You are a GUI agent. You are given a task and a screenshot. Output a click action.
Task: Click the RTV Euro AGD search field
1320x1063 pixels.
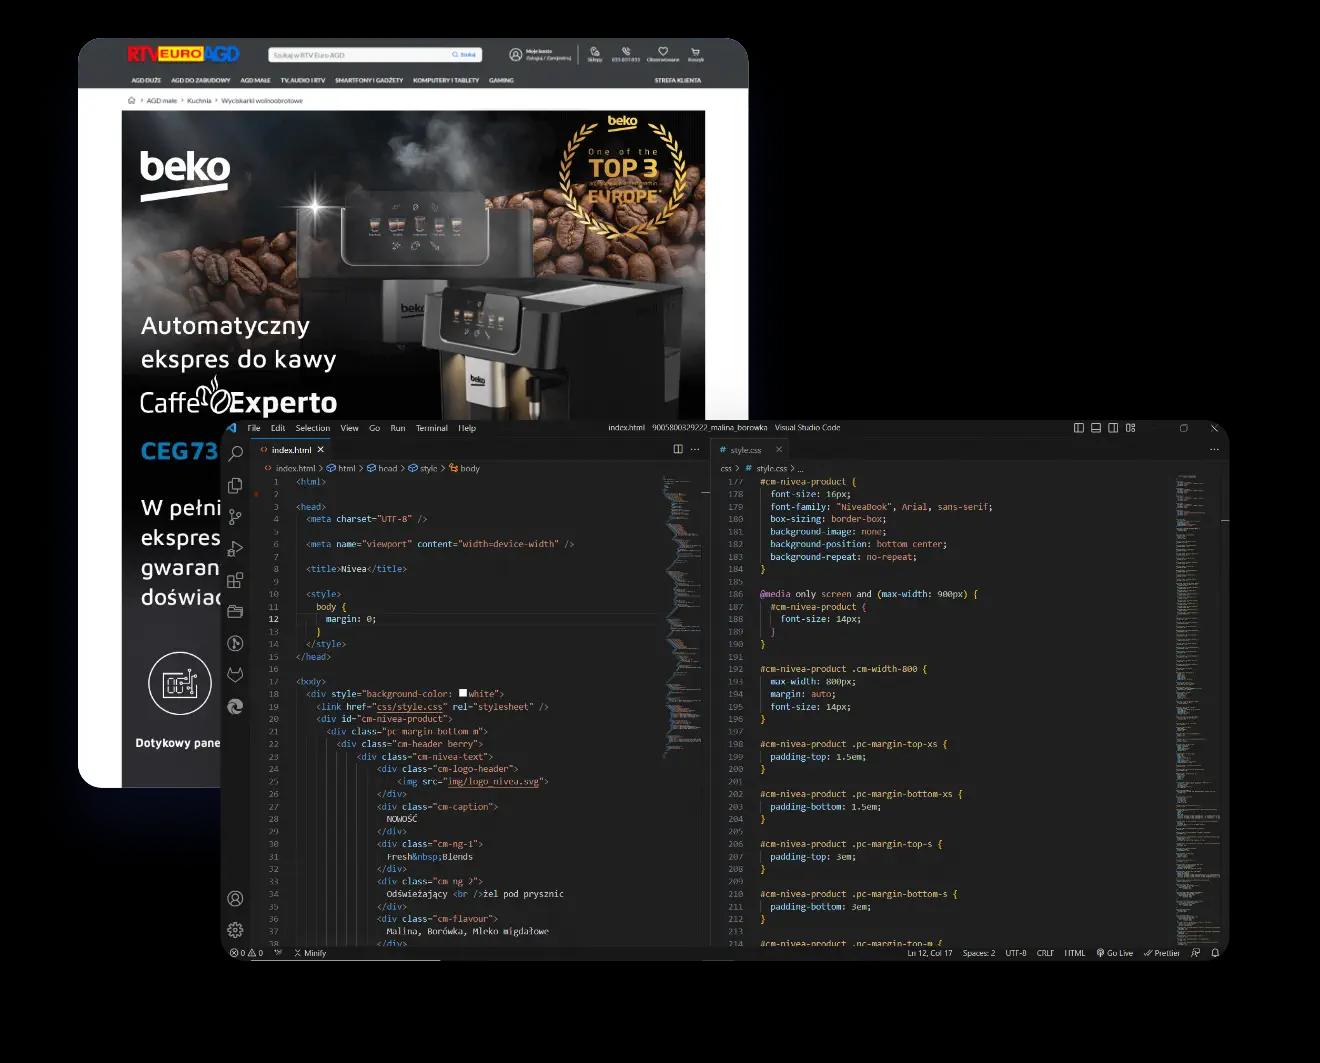point(360,55)
